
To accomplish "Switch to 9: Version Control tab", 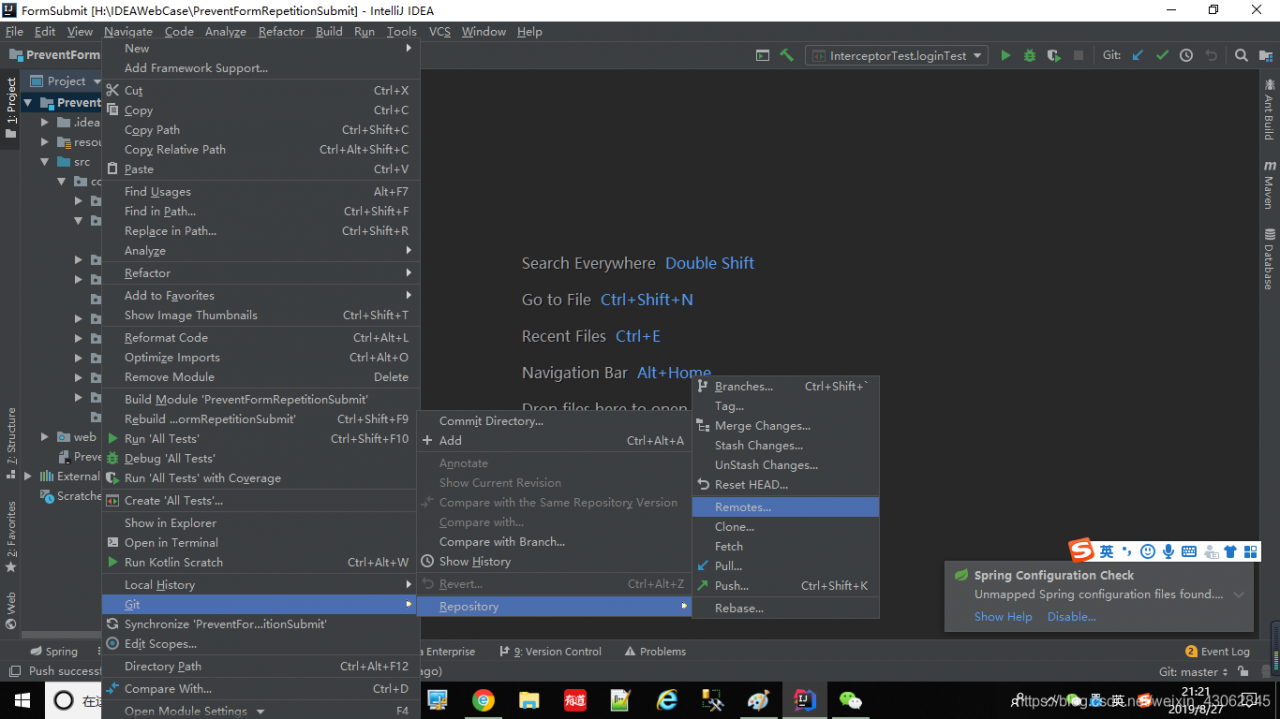I will click(x=549, y=652).
